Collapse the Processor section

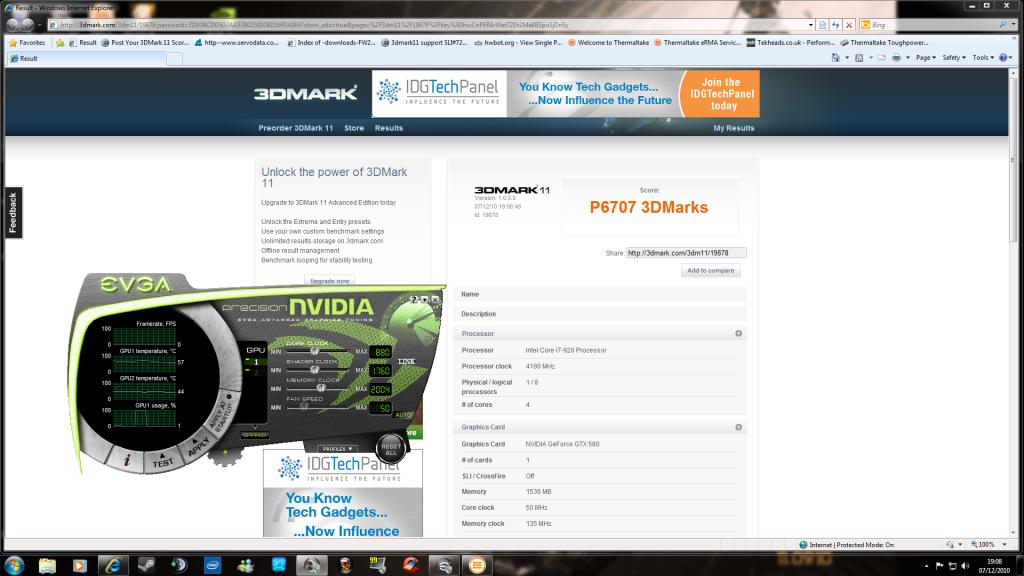pos(738,333)
